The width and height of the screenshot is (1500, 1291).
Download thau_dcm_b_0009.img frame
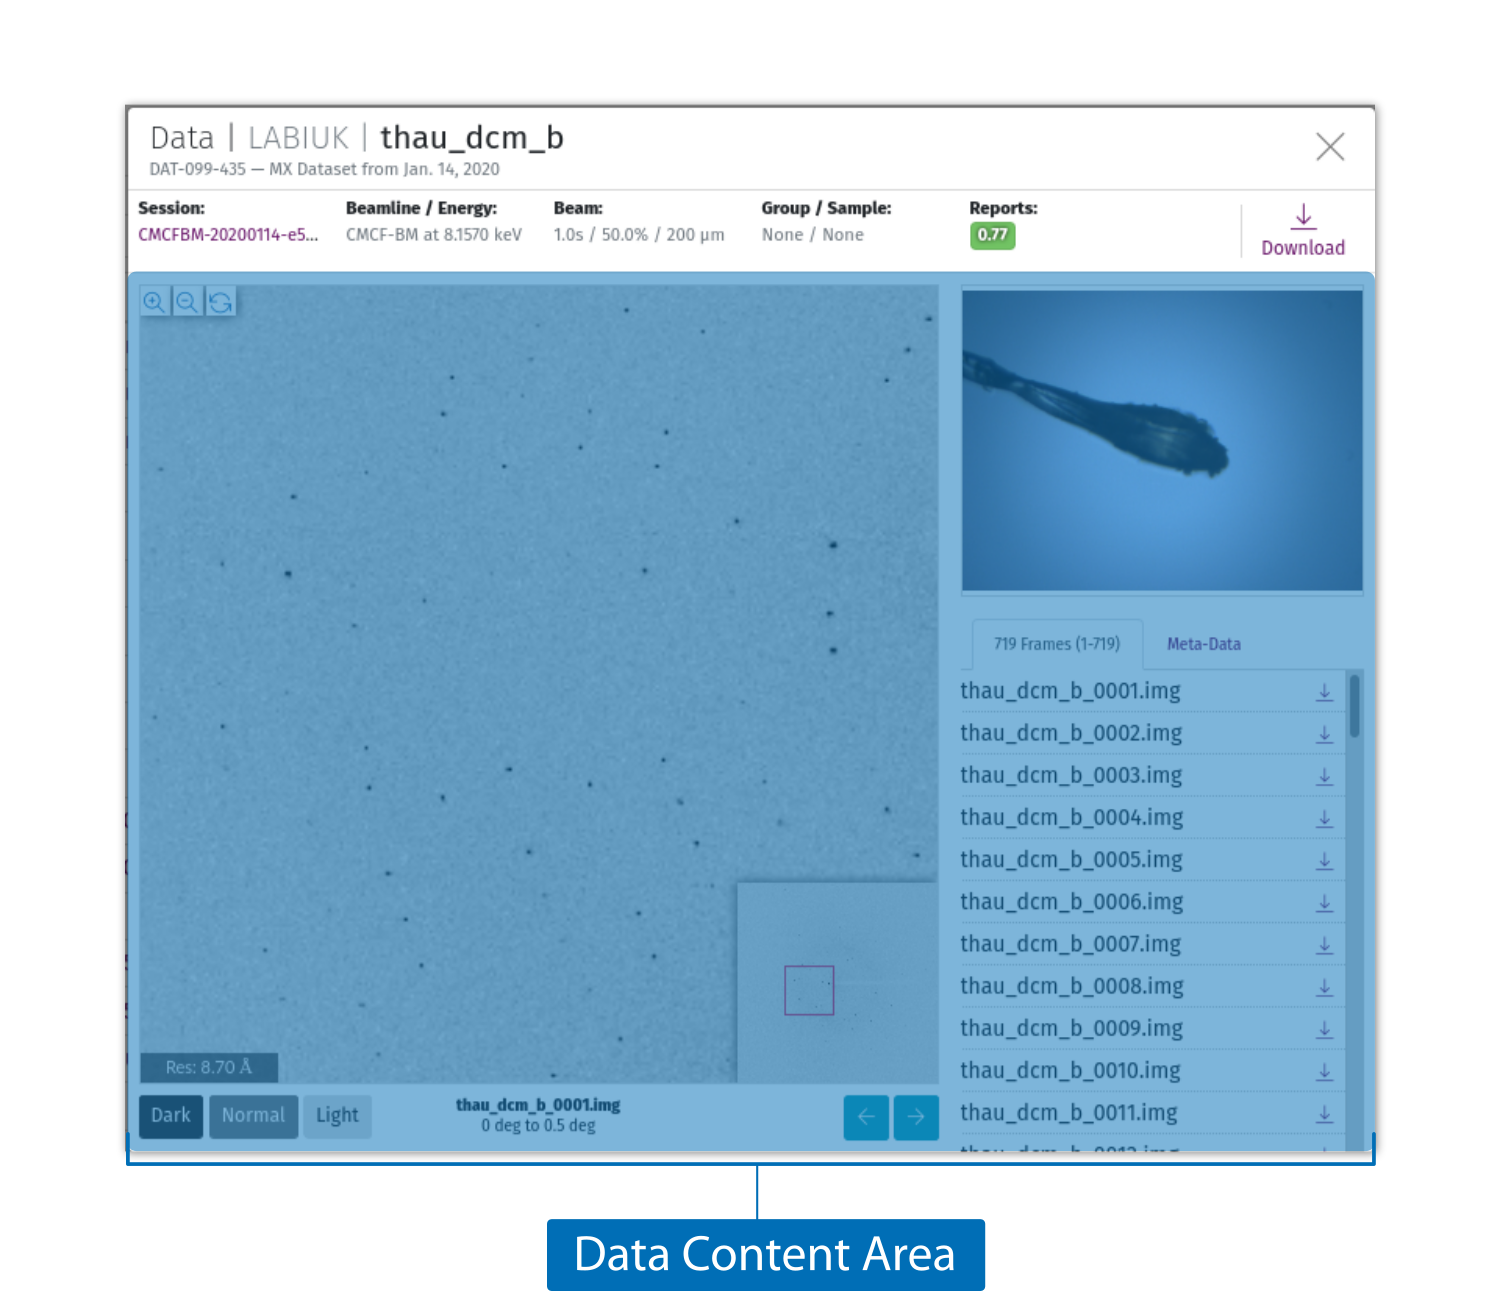pos(1324,1029)
